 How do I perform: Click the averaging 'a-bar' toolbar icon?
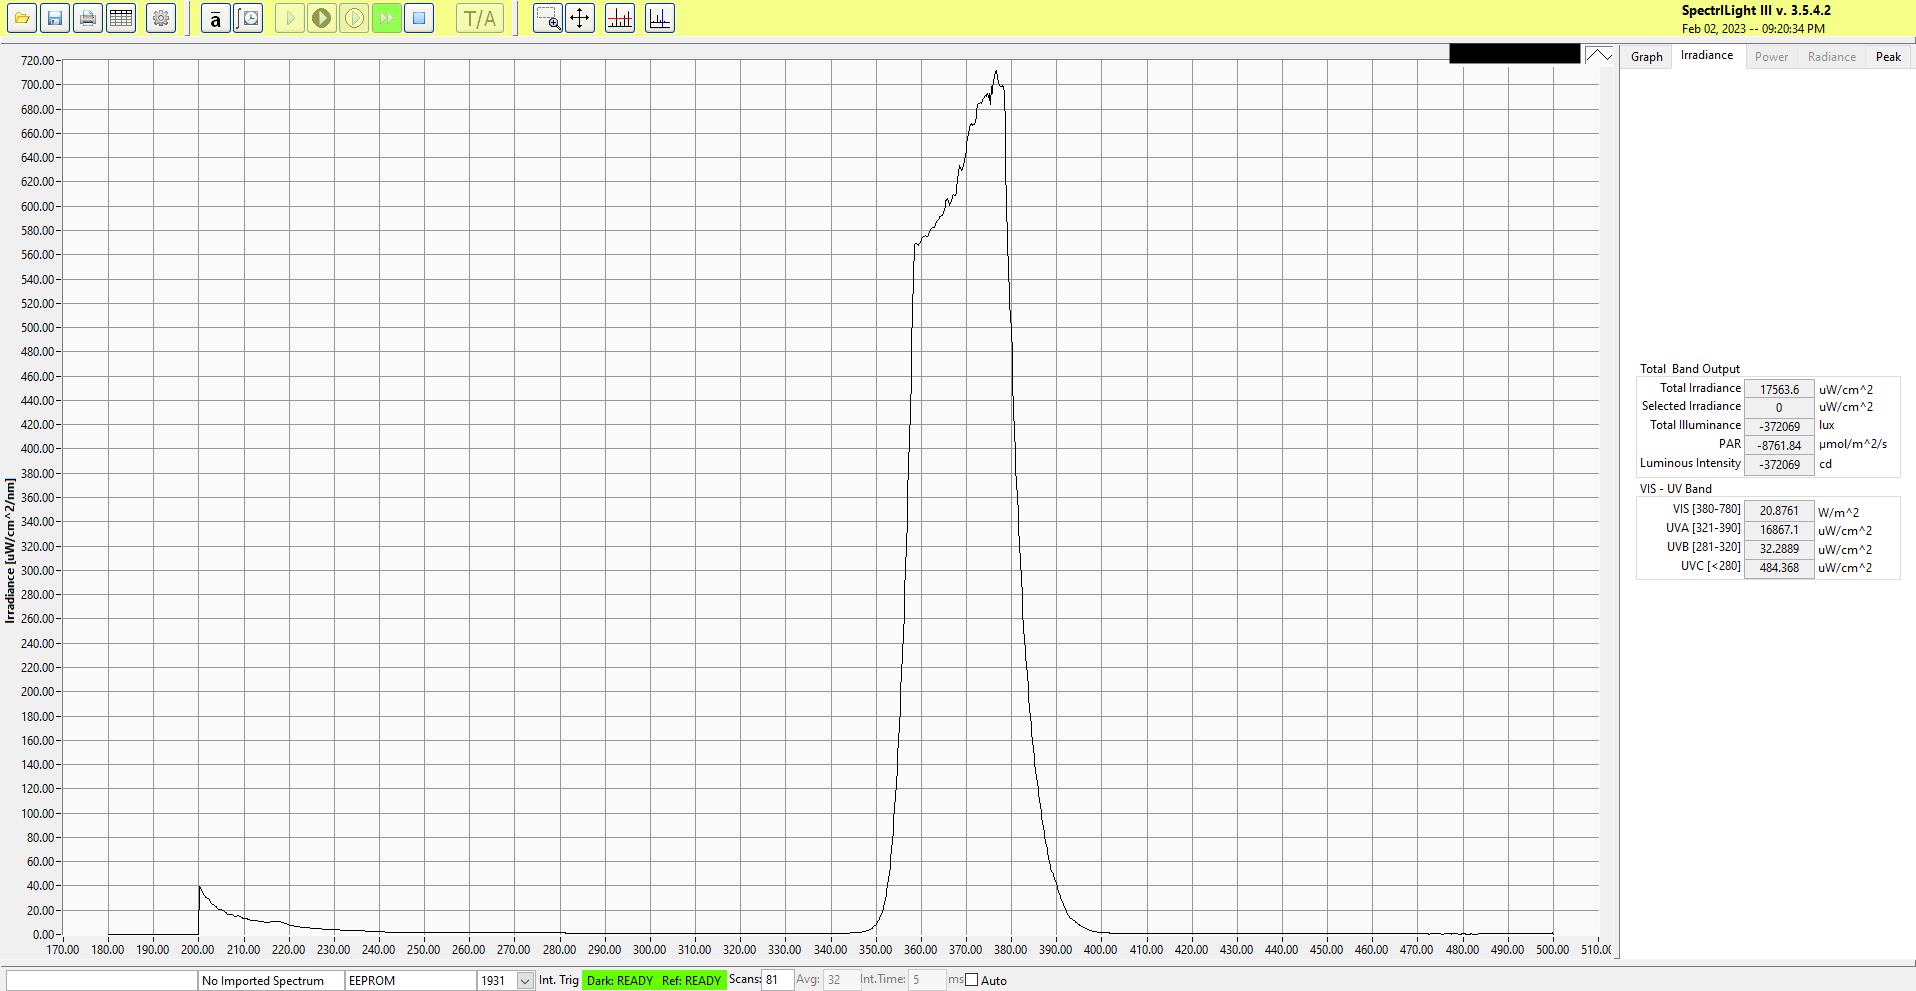216,18
